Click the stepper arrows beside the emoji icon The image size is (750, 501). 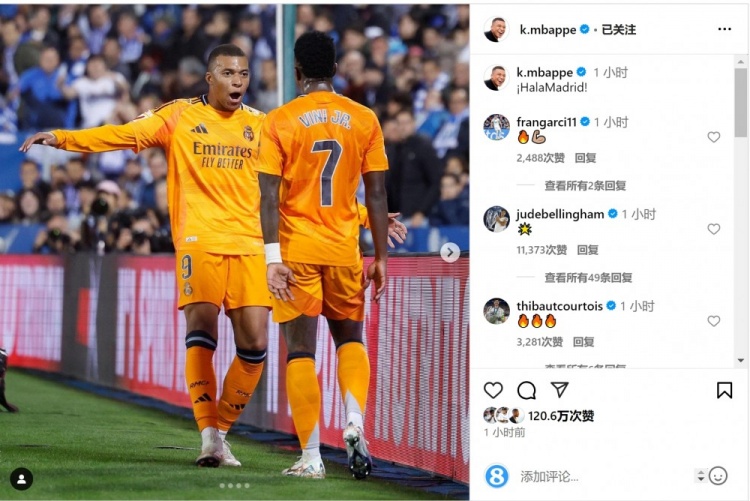pyautogui.click(x=700, y=476)
